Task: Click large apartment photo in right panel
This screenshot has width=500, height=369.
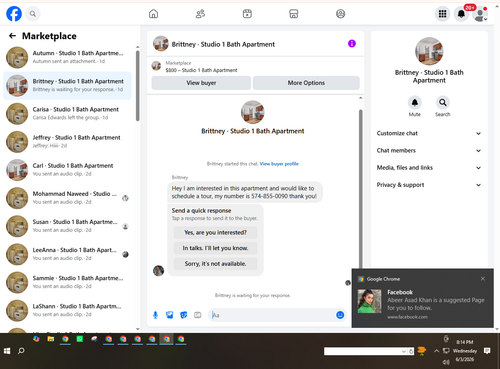Action: point(429,51)
